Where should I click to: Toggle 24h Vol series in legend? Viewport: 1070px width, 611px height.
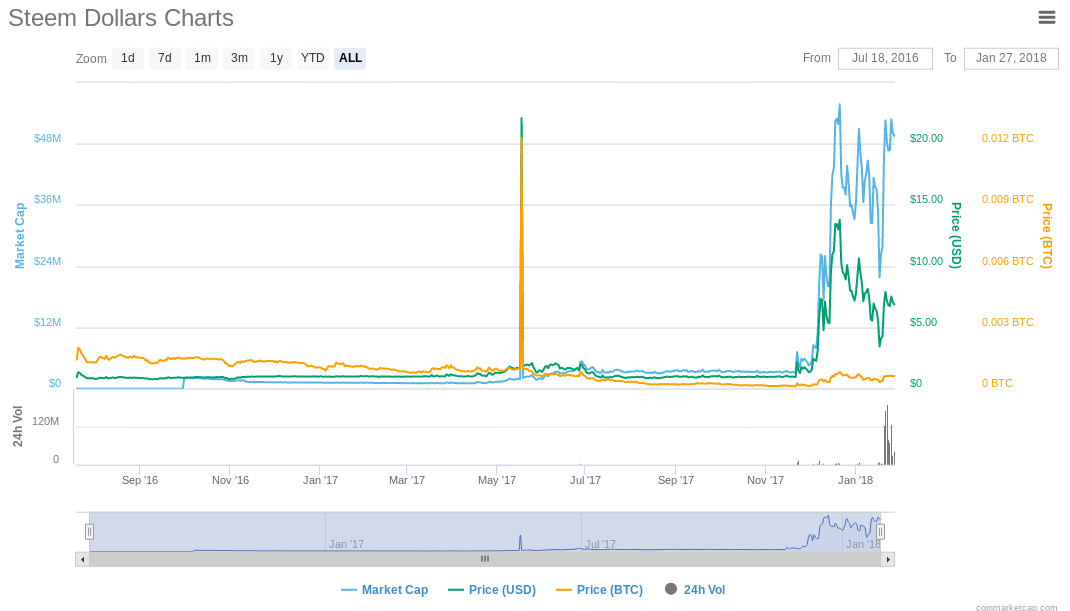point(695,589)
